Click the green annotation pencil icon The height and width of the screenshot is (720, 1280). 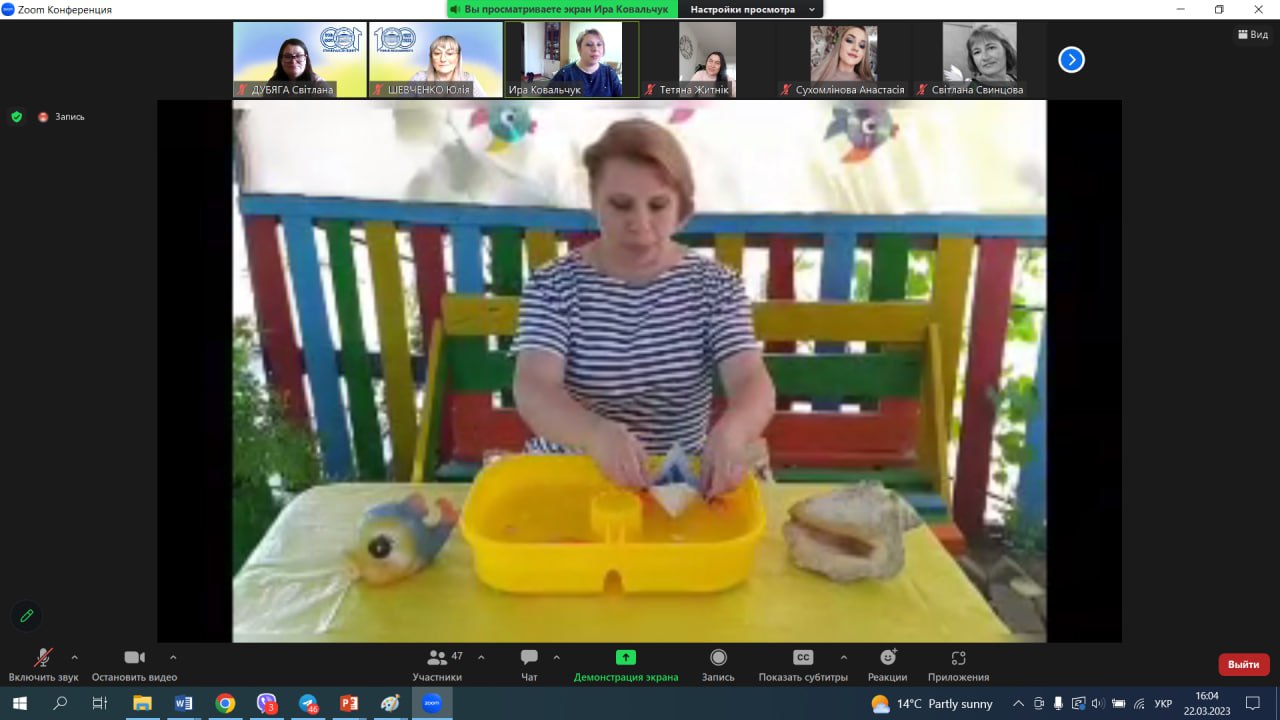27,616
